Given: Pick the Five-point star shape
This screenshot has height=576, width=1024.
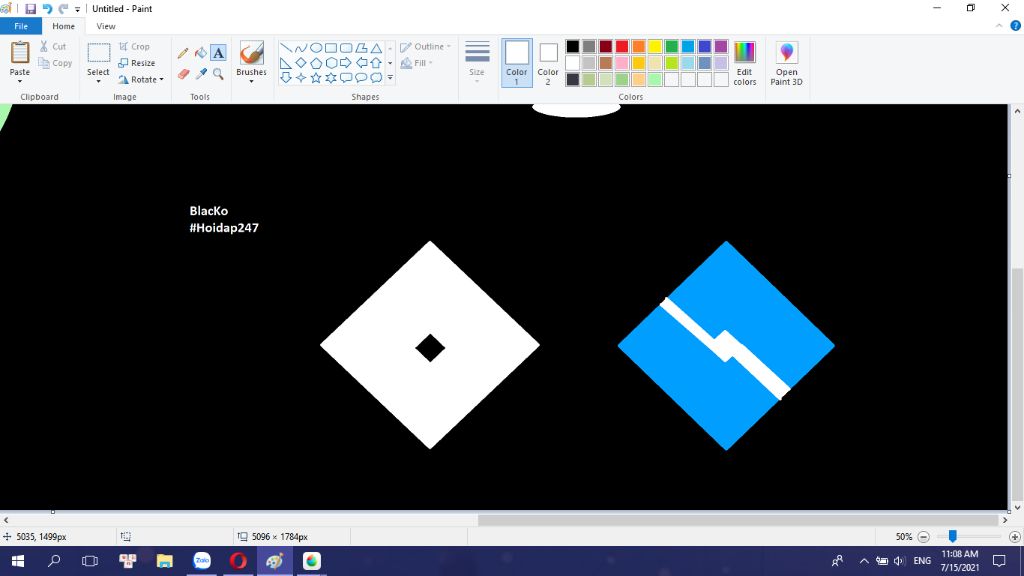Looking at the screenshot, I should [316, 78].
